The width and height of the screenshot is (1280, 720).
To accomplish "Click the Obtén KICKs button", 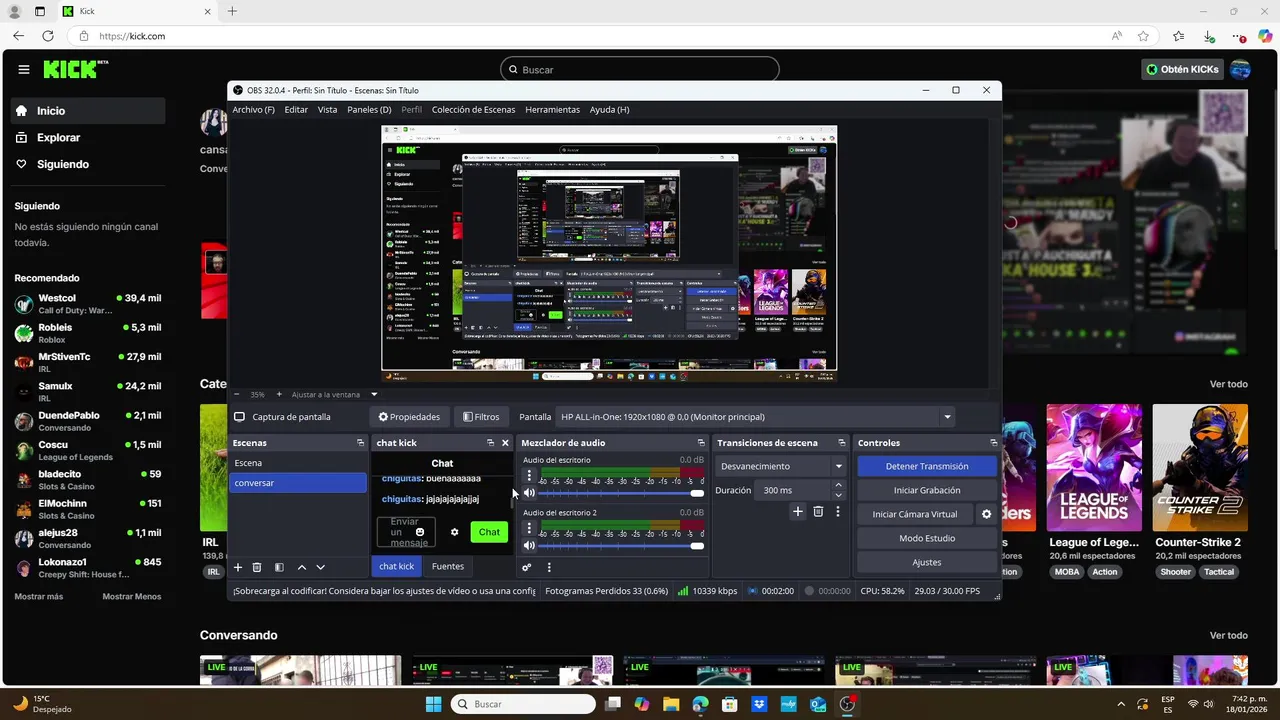I will [x=1183, y=69].
